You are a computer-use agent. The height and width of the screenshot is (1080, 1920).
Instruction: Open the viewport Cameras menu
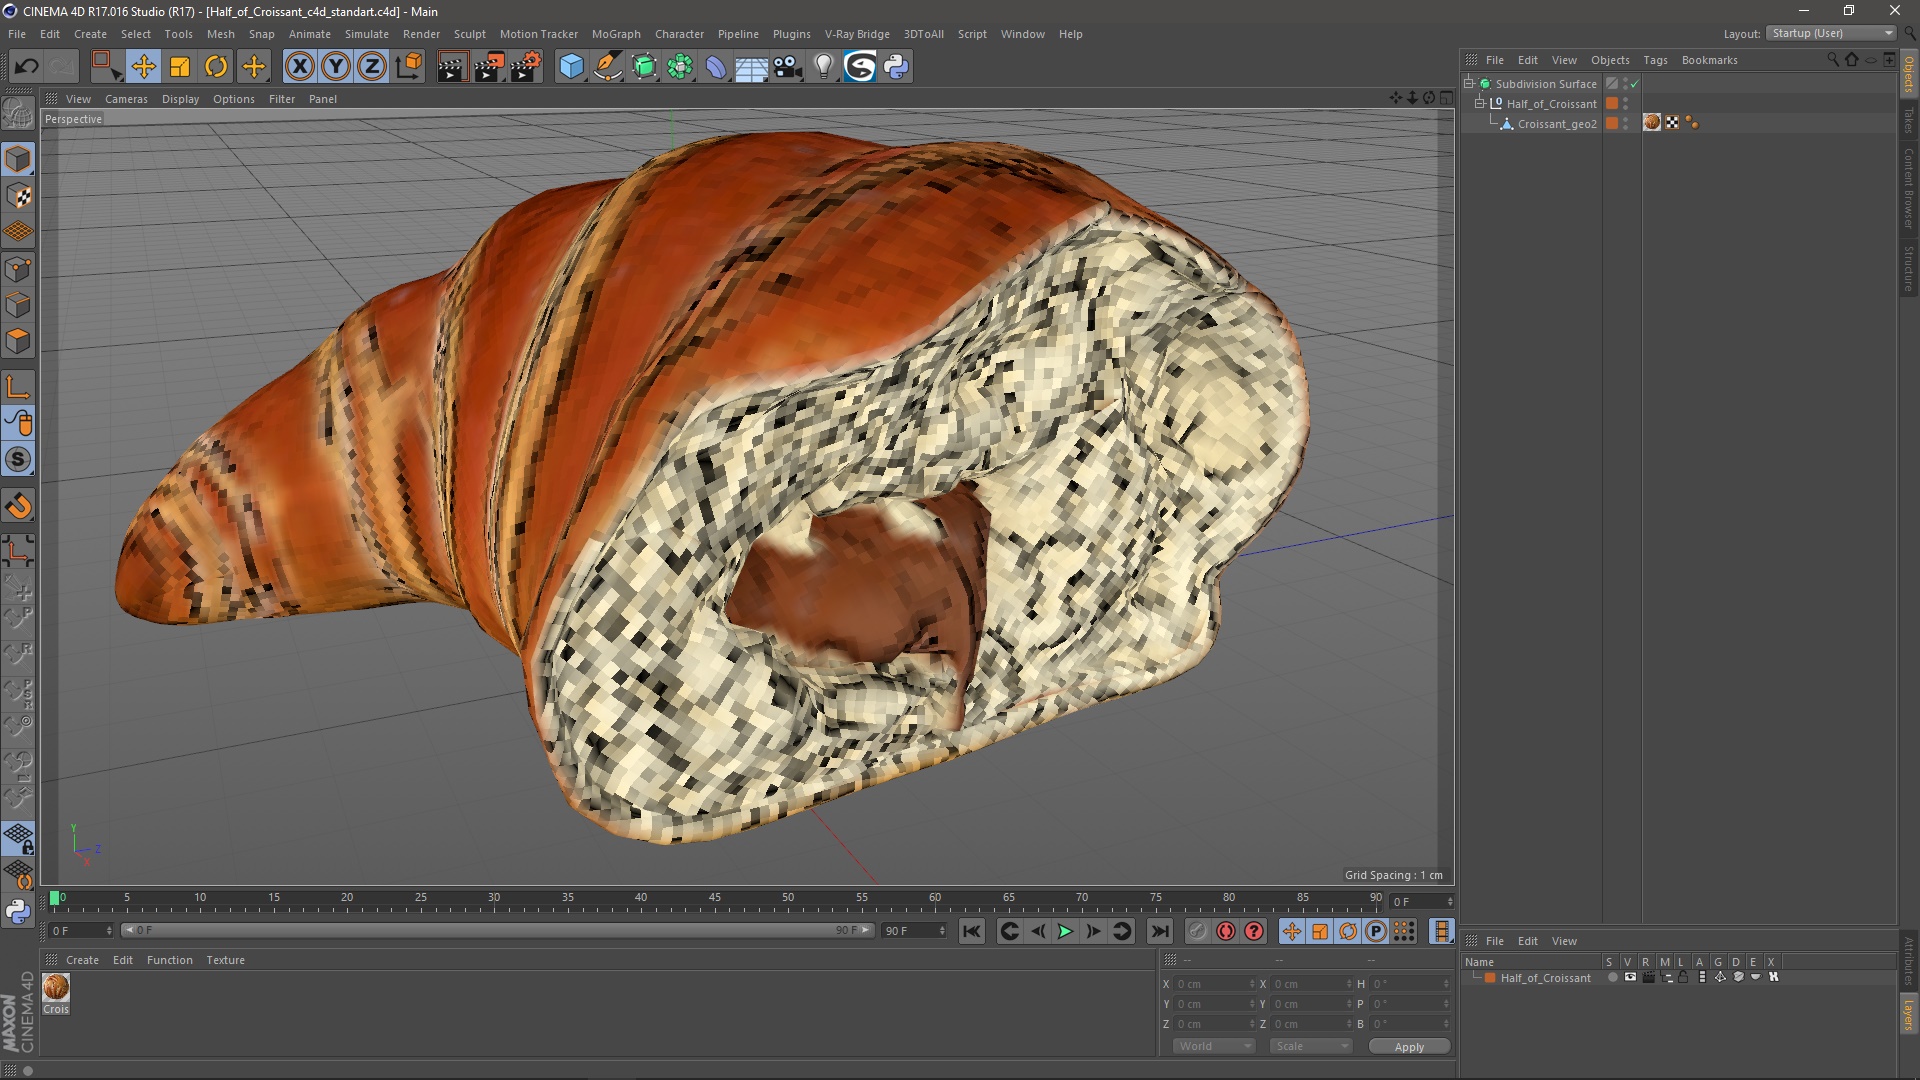click(x=126, y=99)
